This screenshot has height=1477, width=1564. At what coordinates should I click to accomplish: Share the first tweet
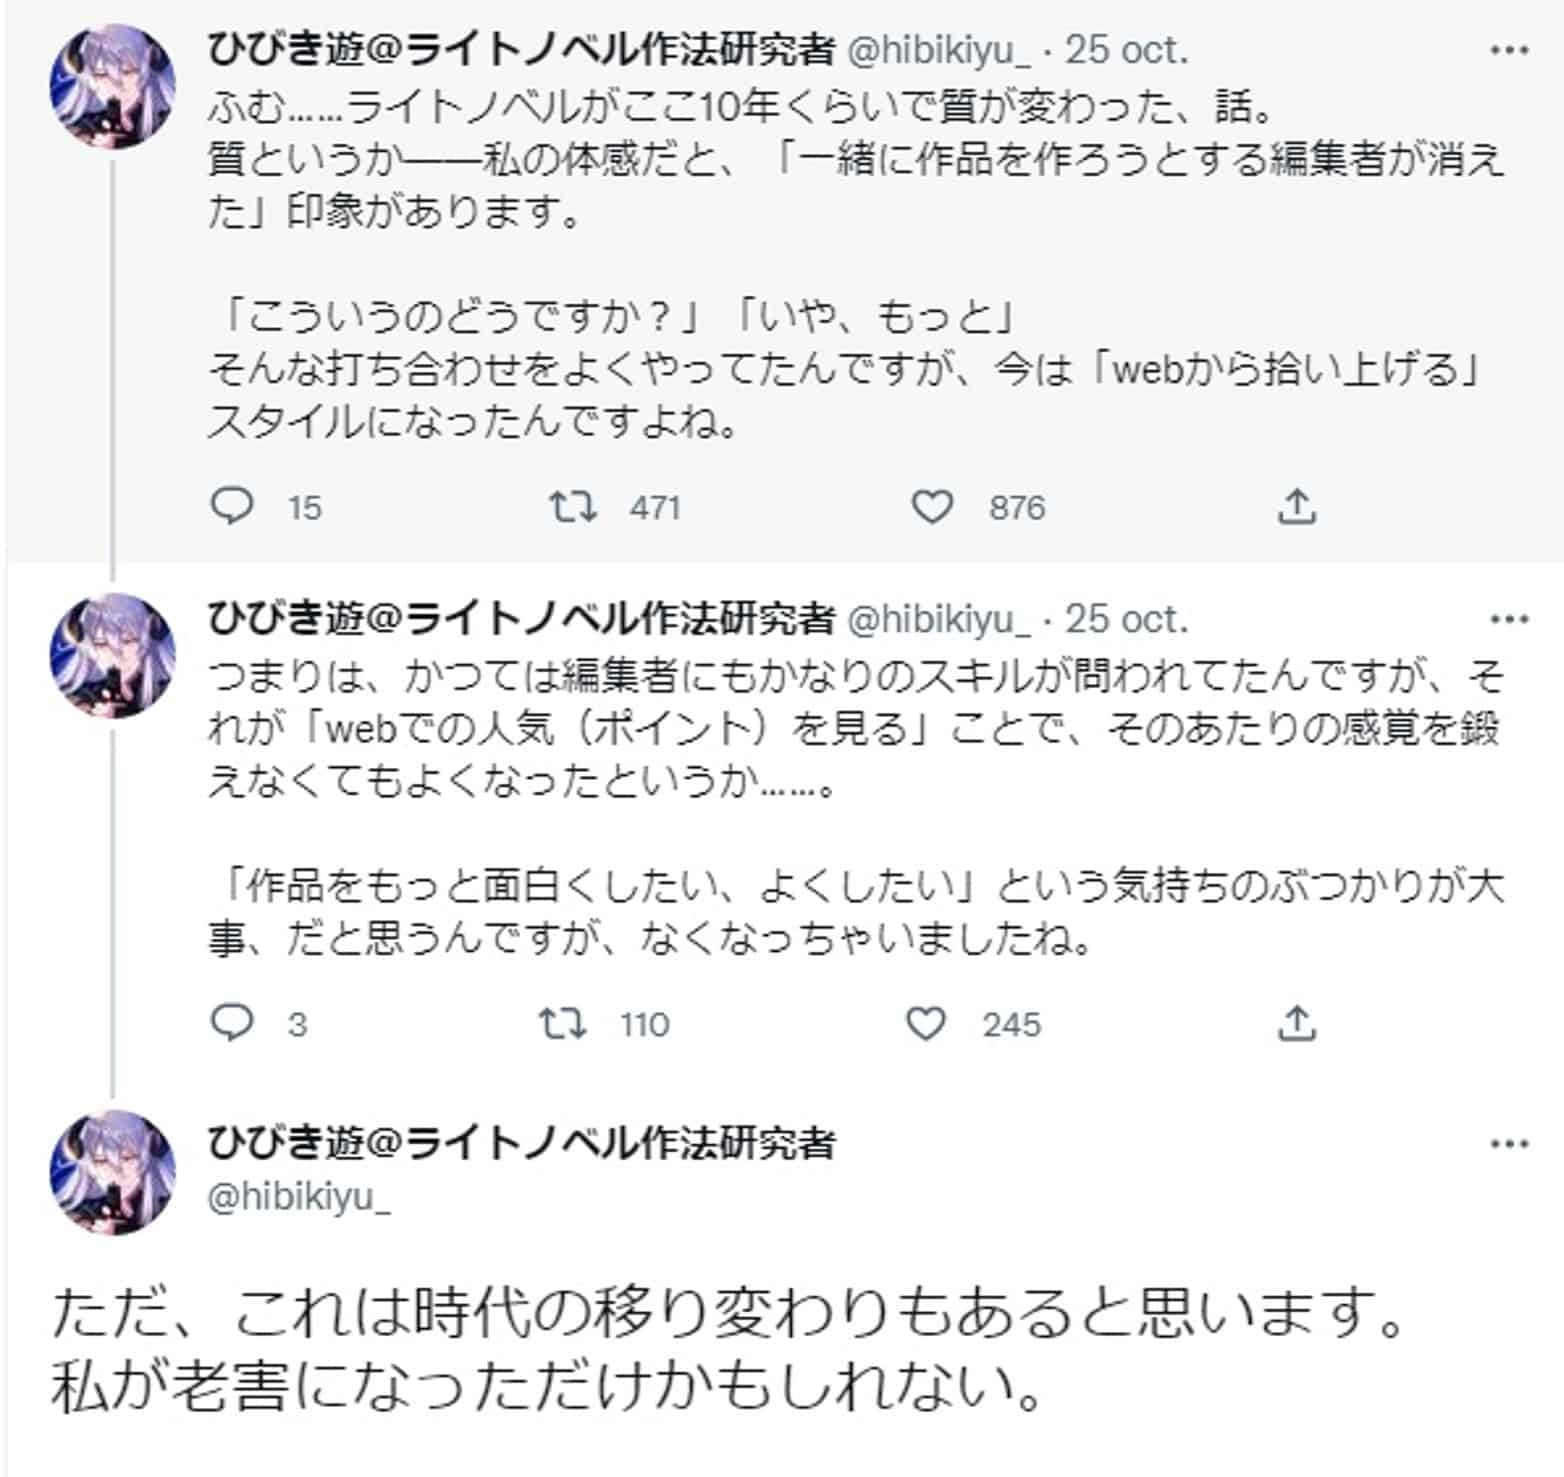(x=1296, y=507)
